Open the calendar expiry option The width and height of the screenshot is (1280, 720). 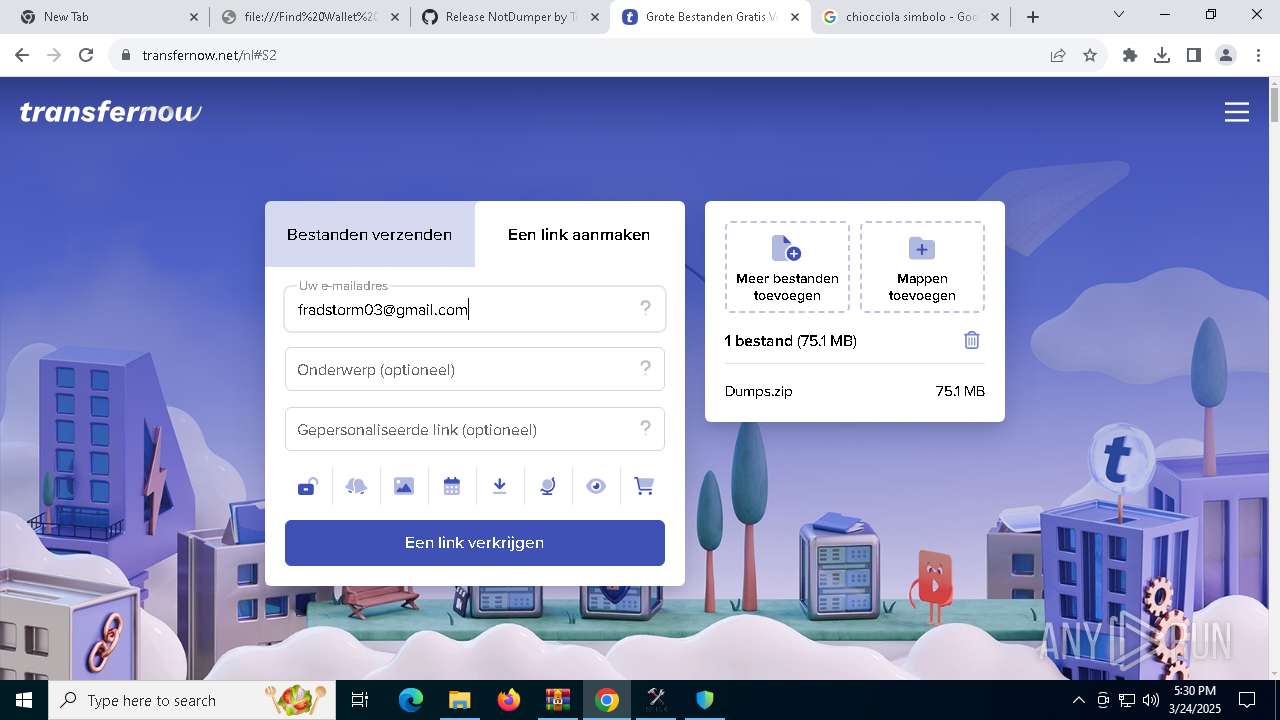[x=452, y=486]
